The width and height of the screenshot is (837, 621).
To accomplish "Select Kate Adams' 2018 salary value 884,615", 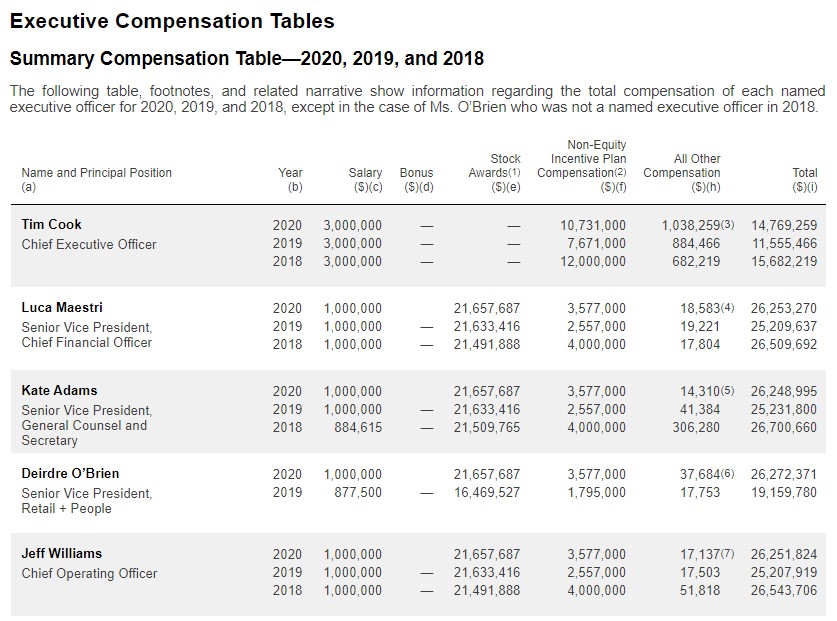I will click(357, 427).
